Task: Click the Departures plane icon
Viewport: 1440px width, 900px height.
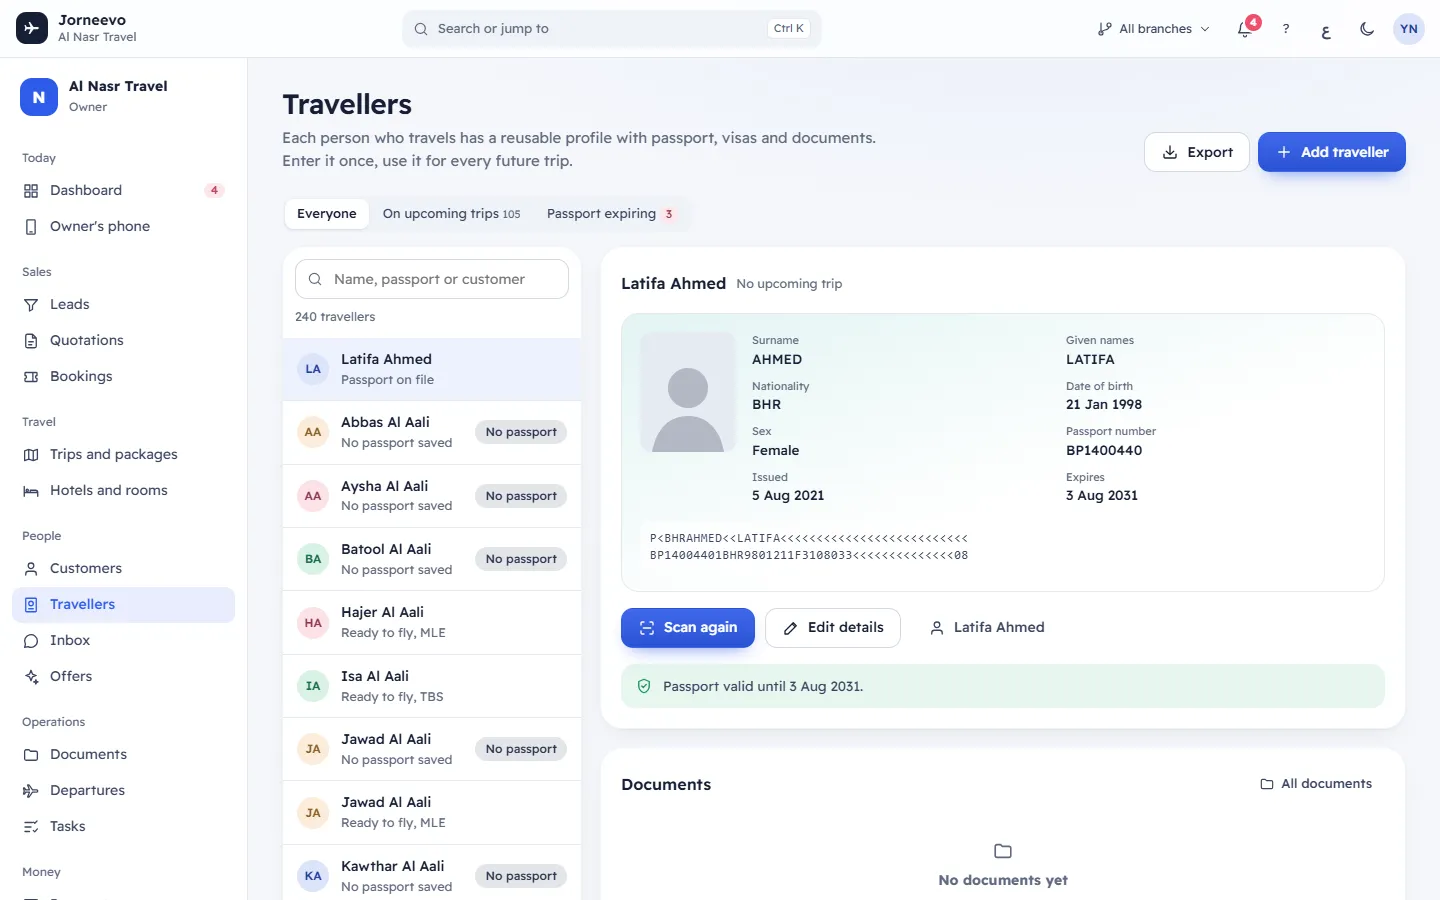Action: coord(31,790)
